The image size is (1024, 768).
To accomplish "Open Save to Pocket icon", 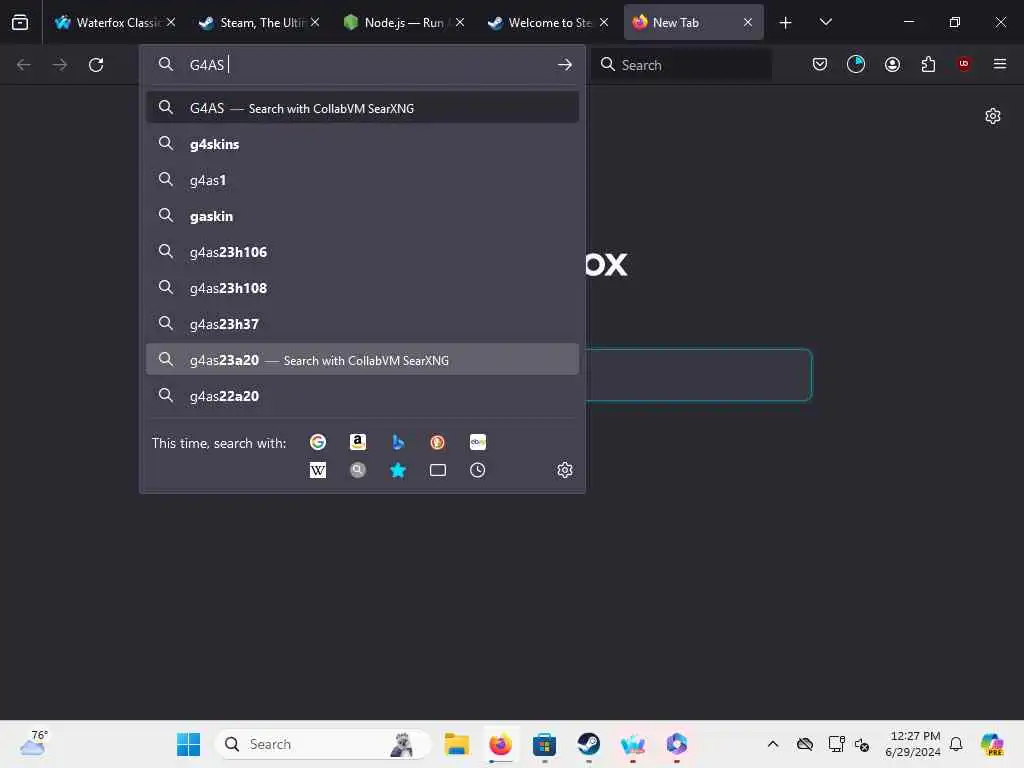I will click(x=820, y=64).
